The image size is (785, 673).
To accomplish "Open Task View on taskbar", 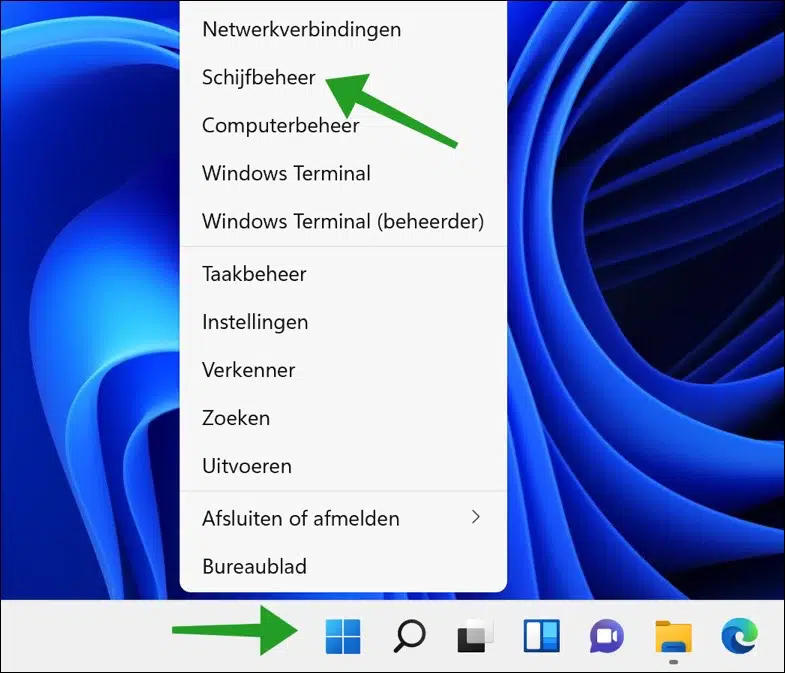I will 476,636.
